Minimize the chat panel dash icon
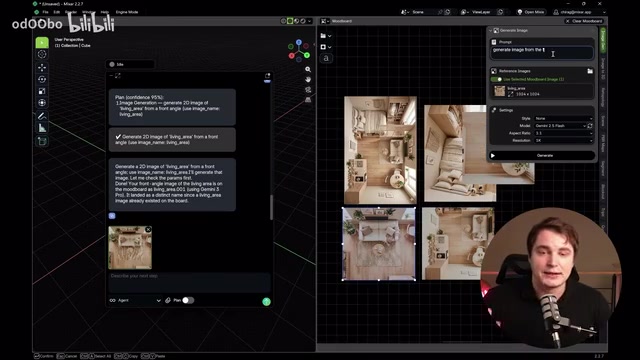Viewport: 640px width, 360px height. [x=111, y=76]
